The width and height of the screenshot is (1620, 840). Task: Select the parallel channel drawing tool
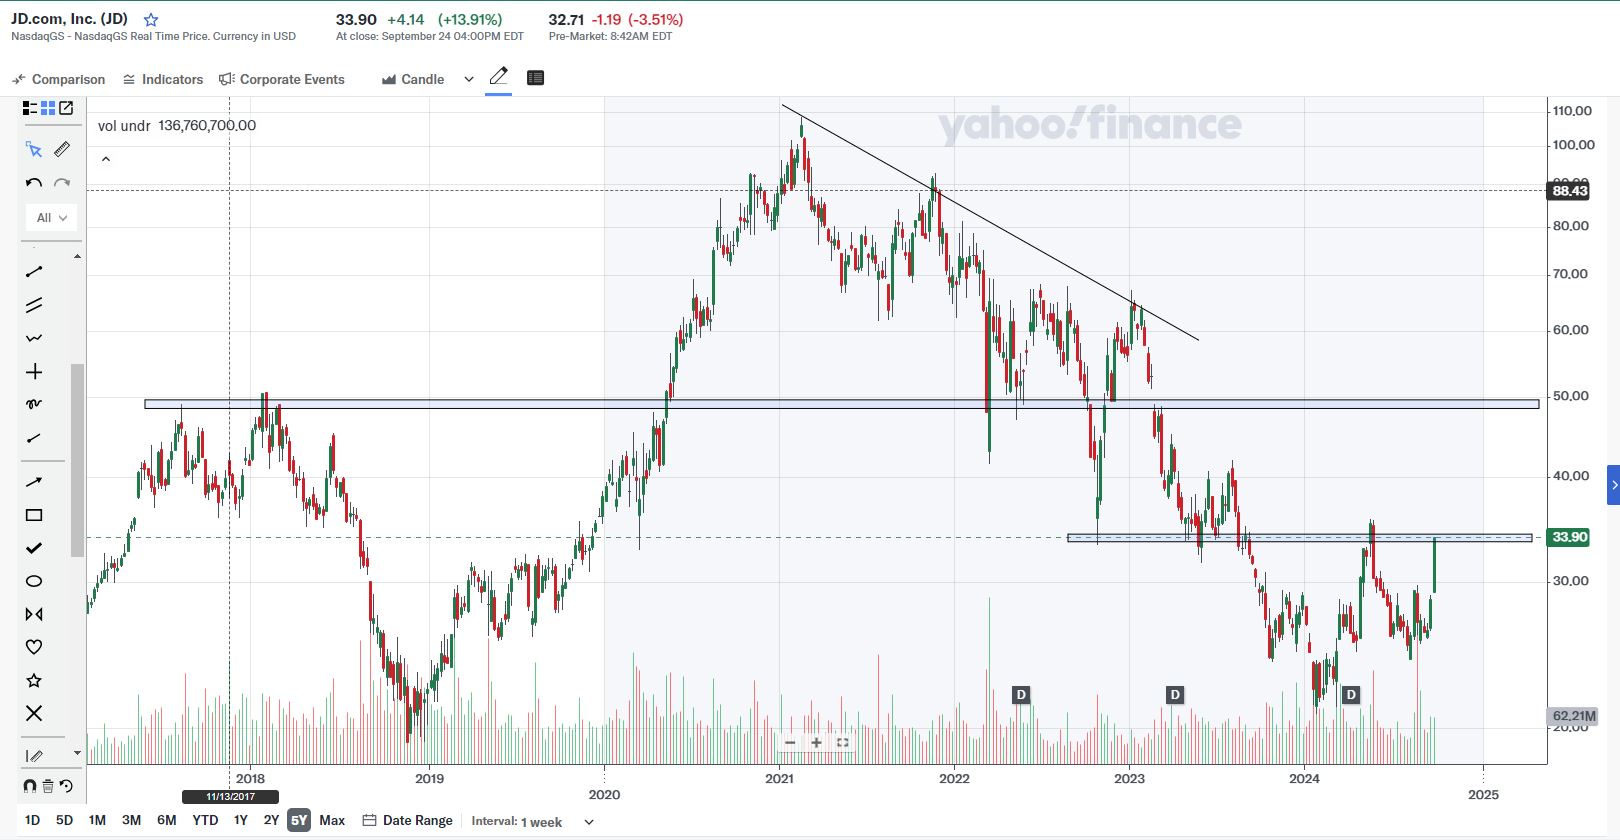click(34, 305)
